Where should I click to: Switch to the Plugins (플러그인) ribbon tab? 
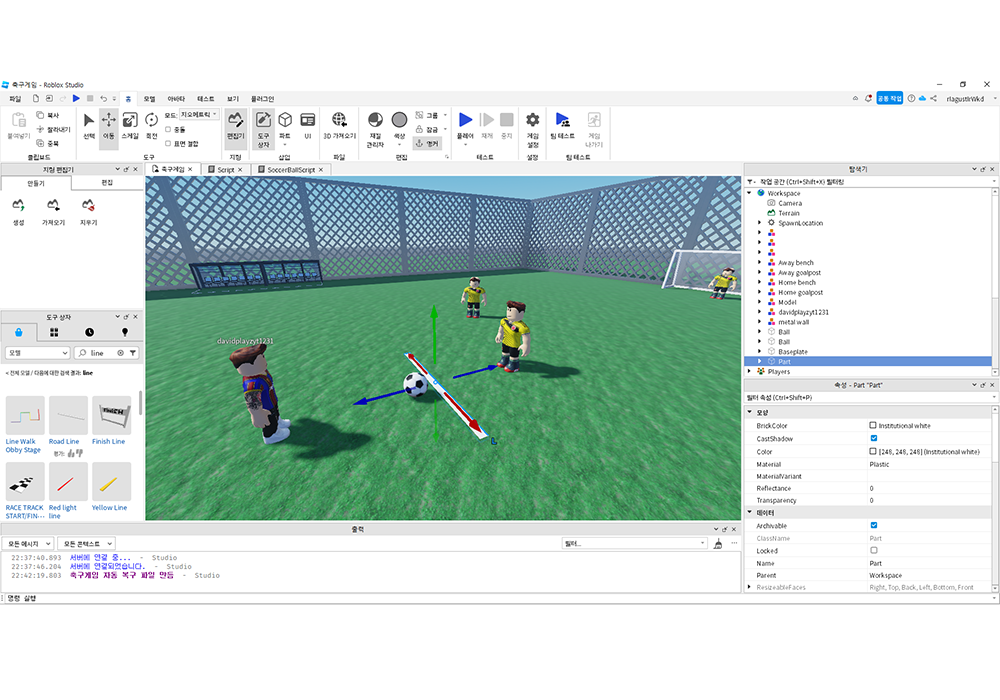pos(262,99)
